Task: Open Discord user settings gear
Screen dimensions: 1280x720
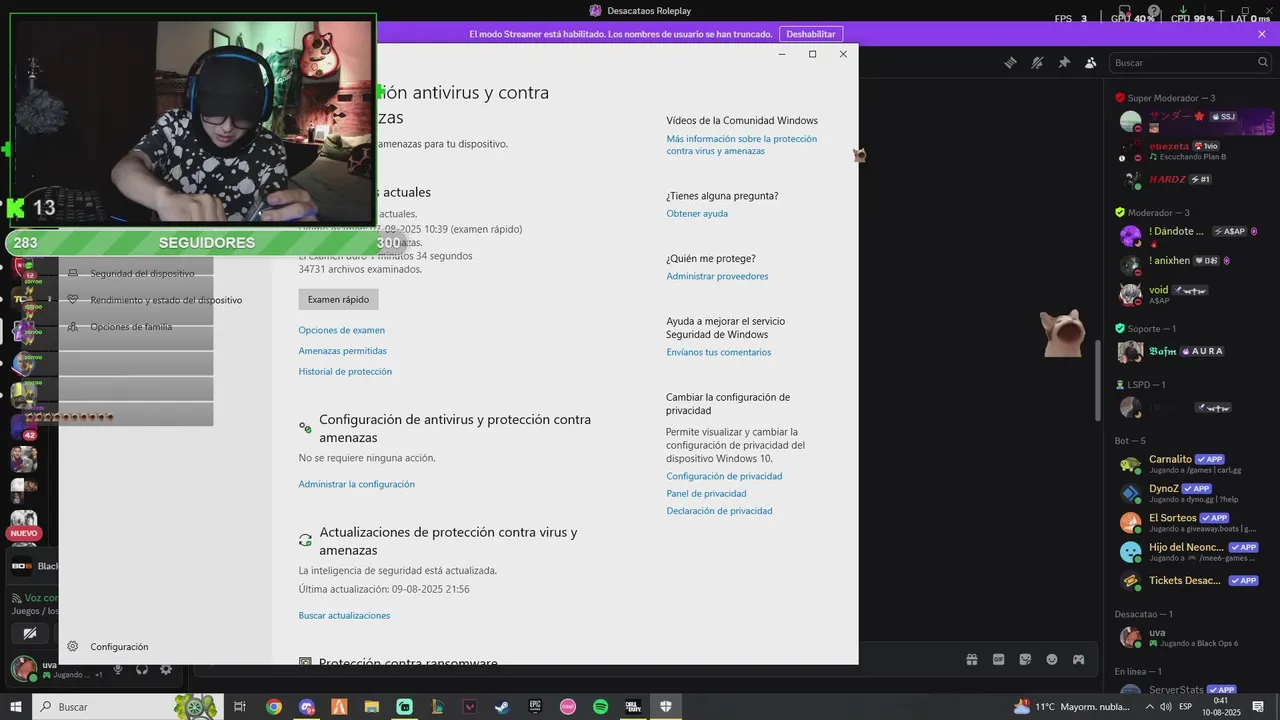Action: click(x=166, y=669)
